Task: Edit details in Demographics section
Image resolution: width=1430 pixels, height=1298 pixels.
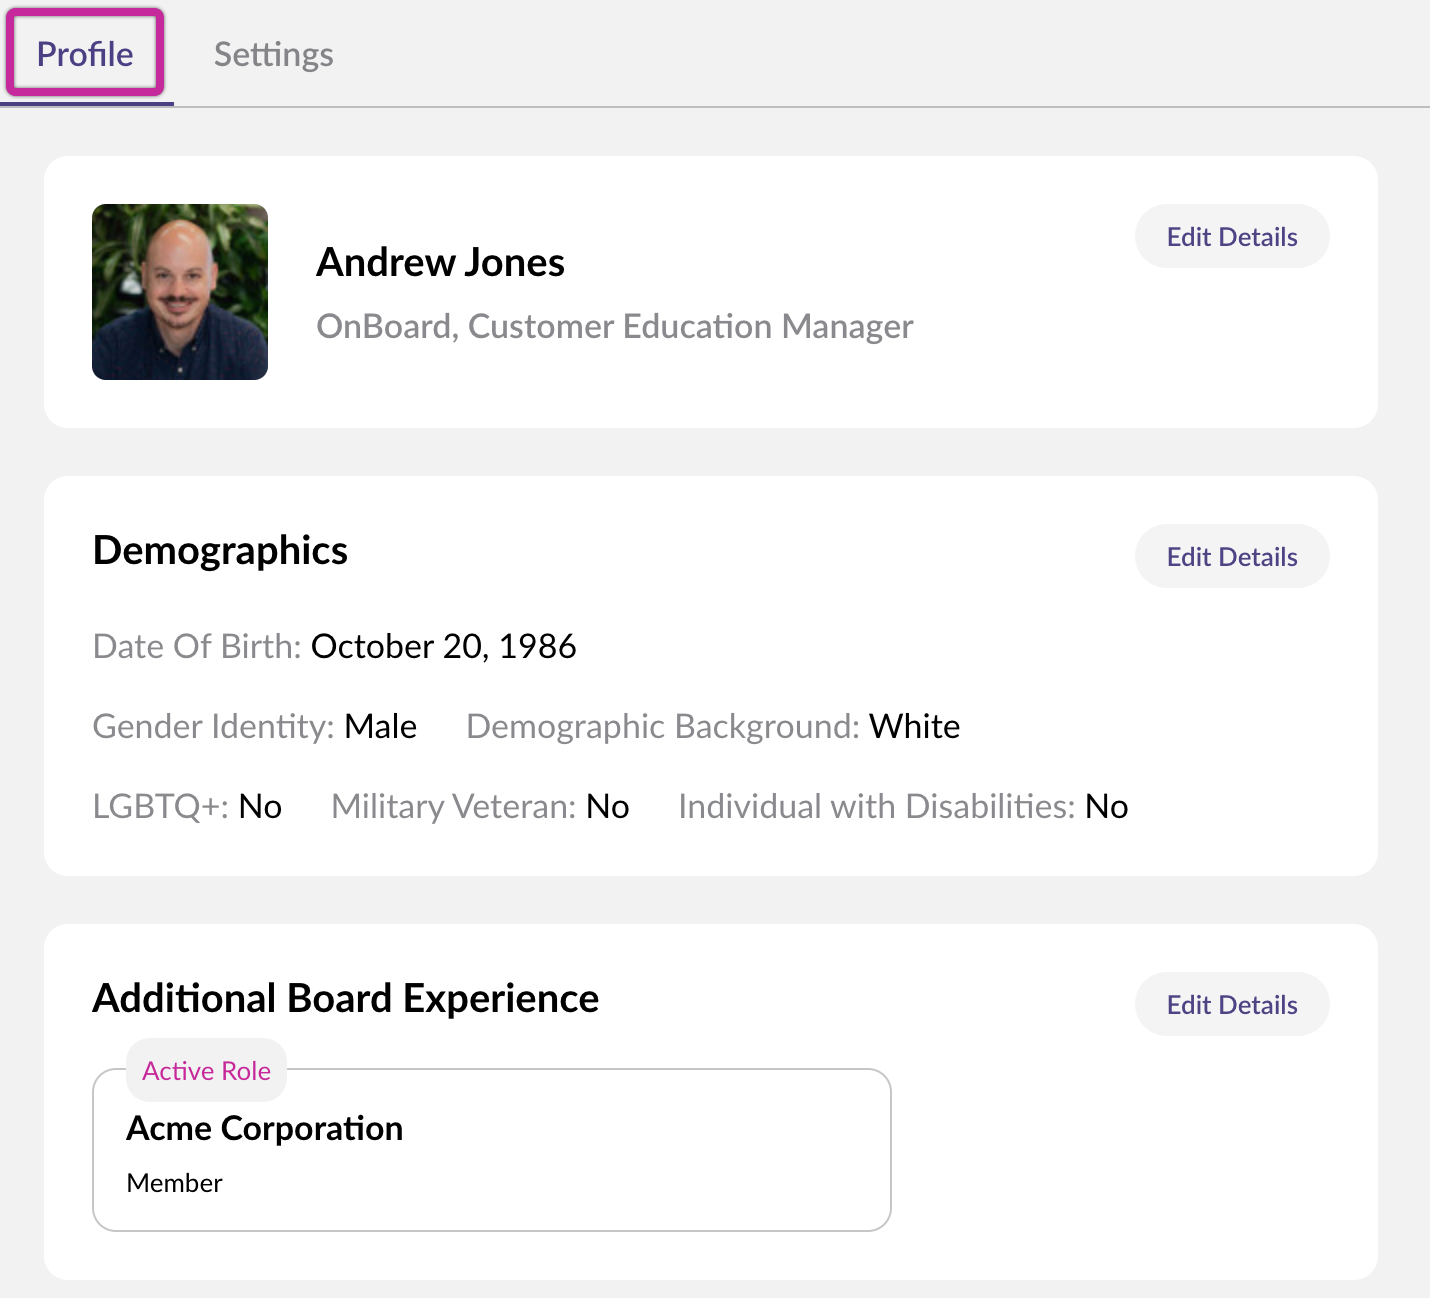Action: coord(1232,557)
